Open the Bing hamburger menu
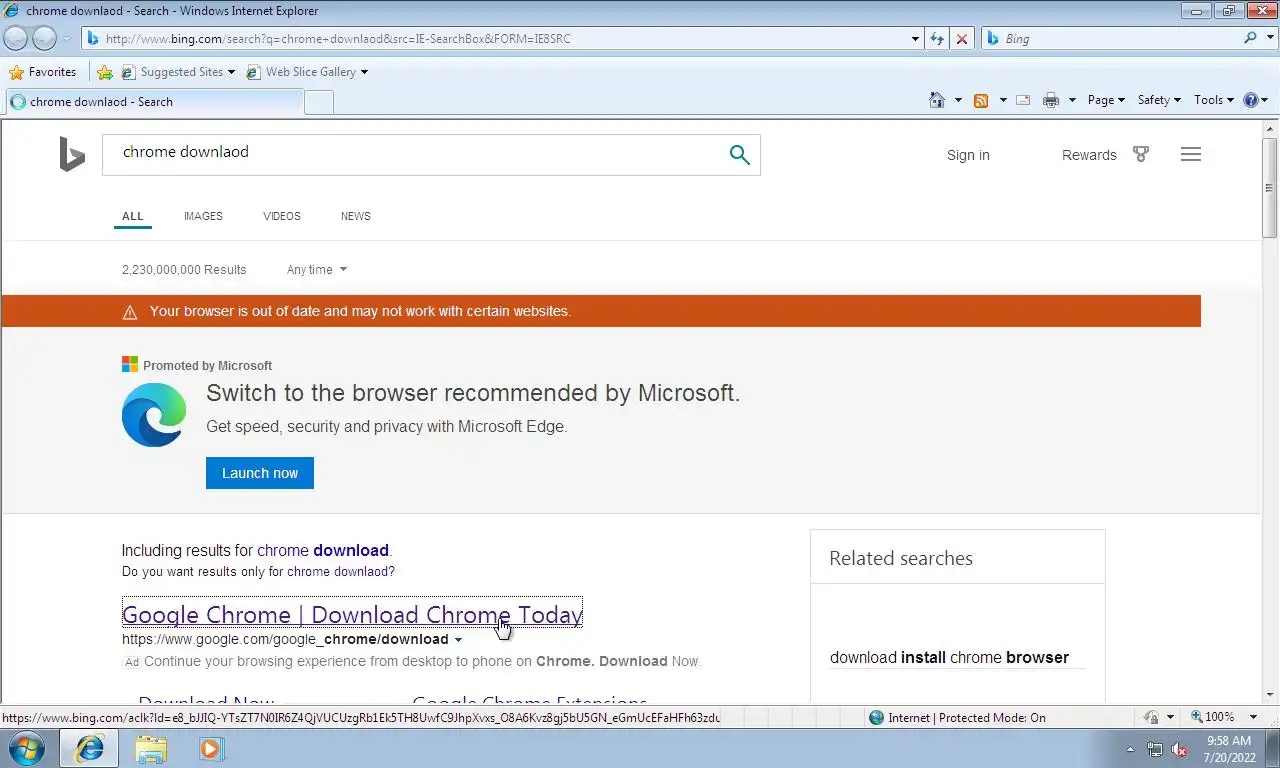 (1191, 154)
